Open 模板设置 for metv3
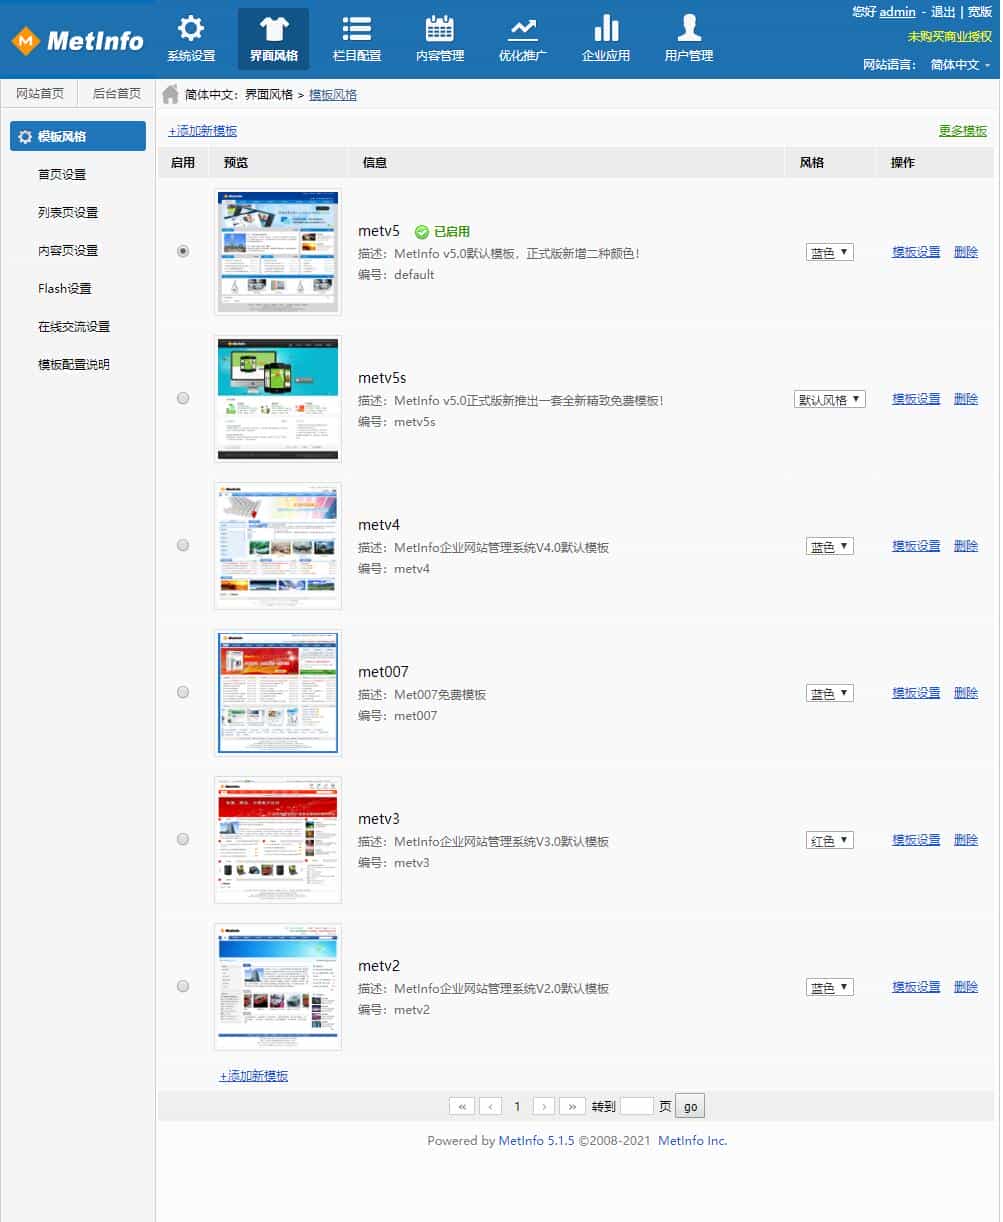Image resolution: width=1003 pixels, height=1222 pixels. point(916,840)
